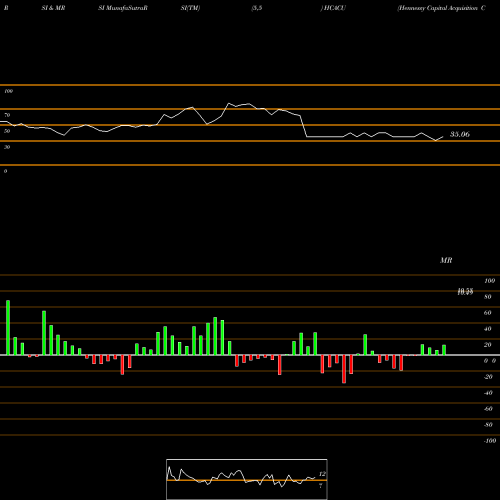Click the '-100' label on MR axis
500x500 pixels.
pyautogui.click(x=490, y=441)
